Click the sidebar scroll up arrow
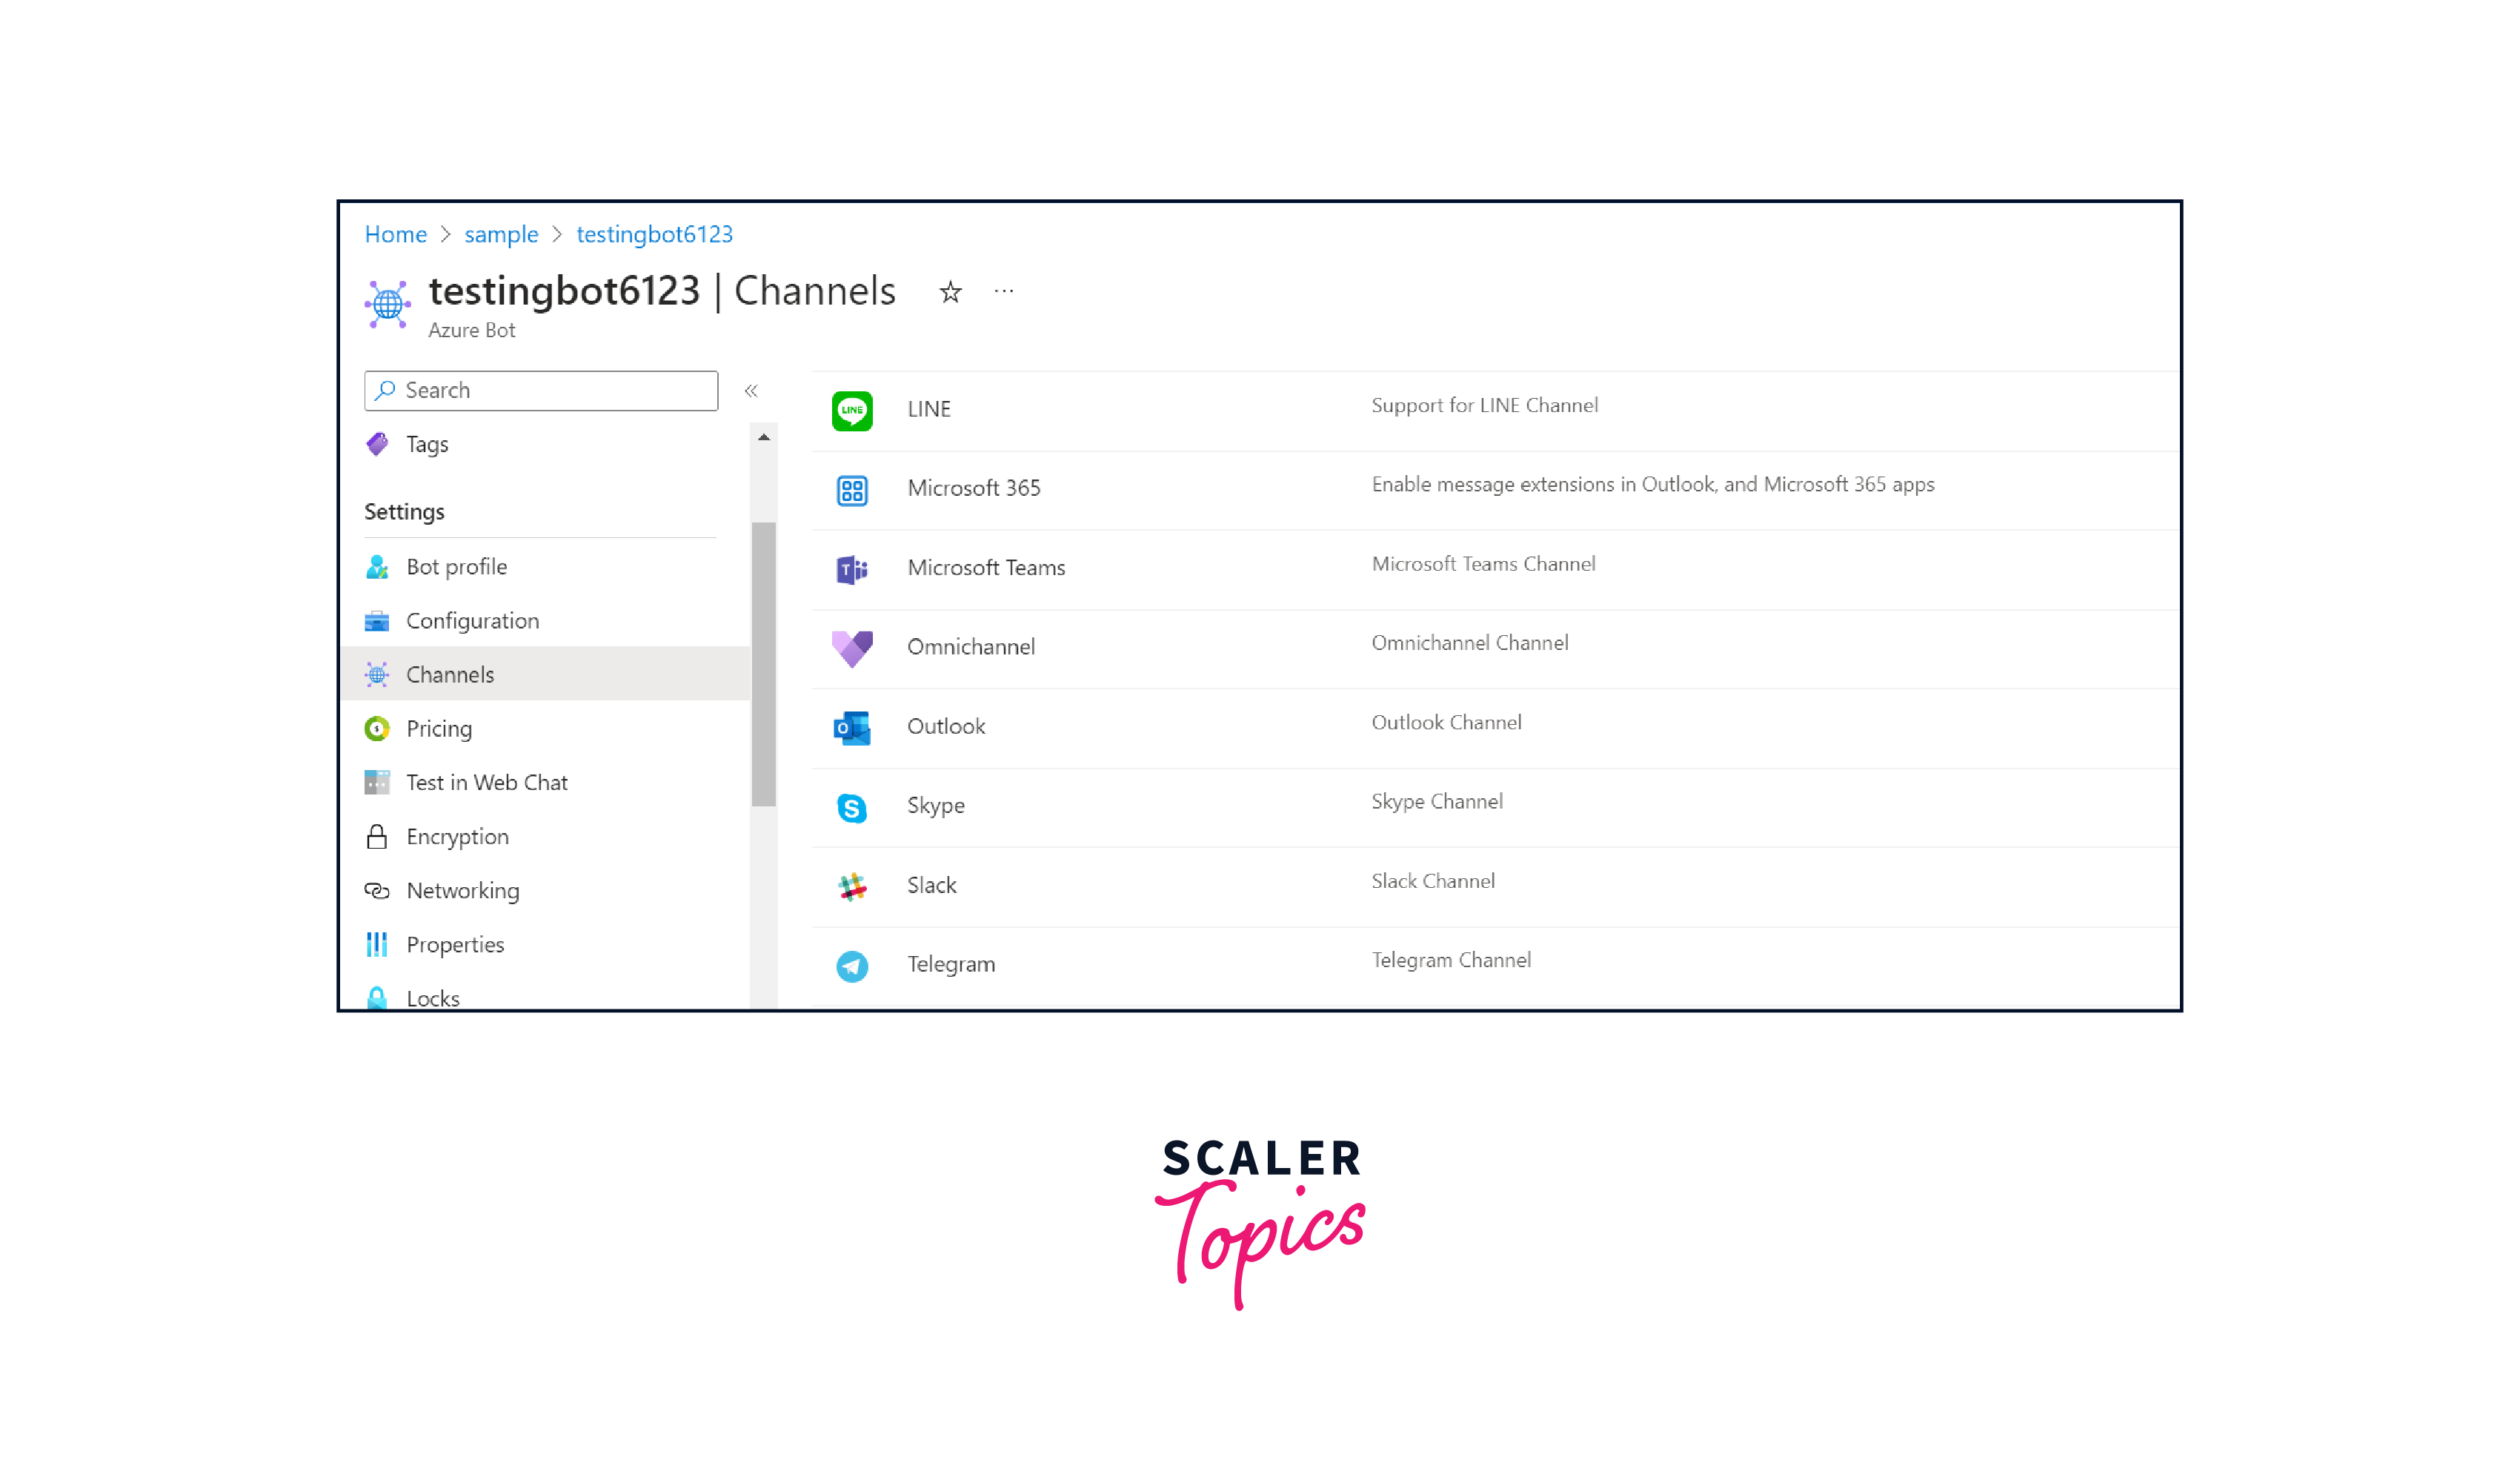Viewport: 2520px width, 1463px height. [x=764, y=437]
